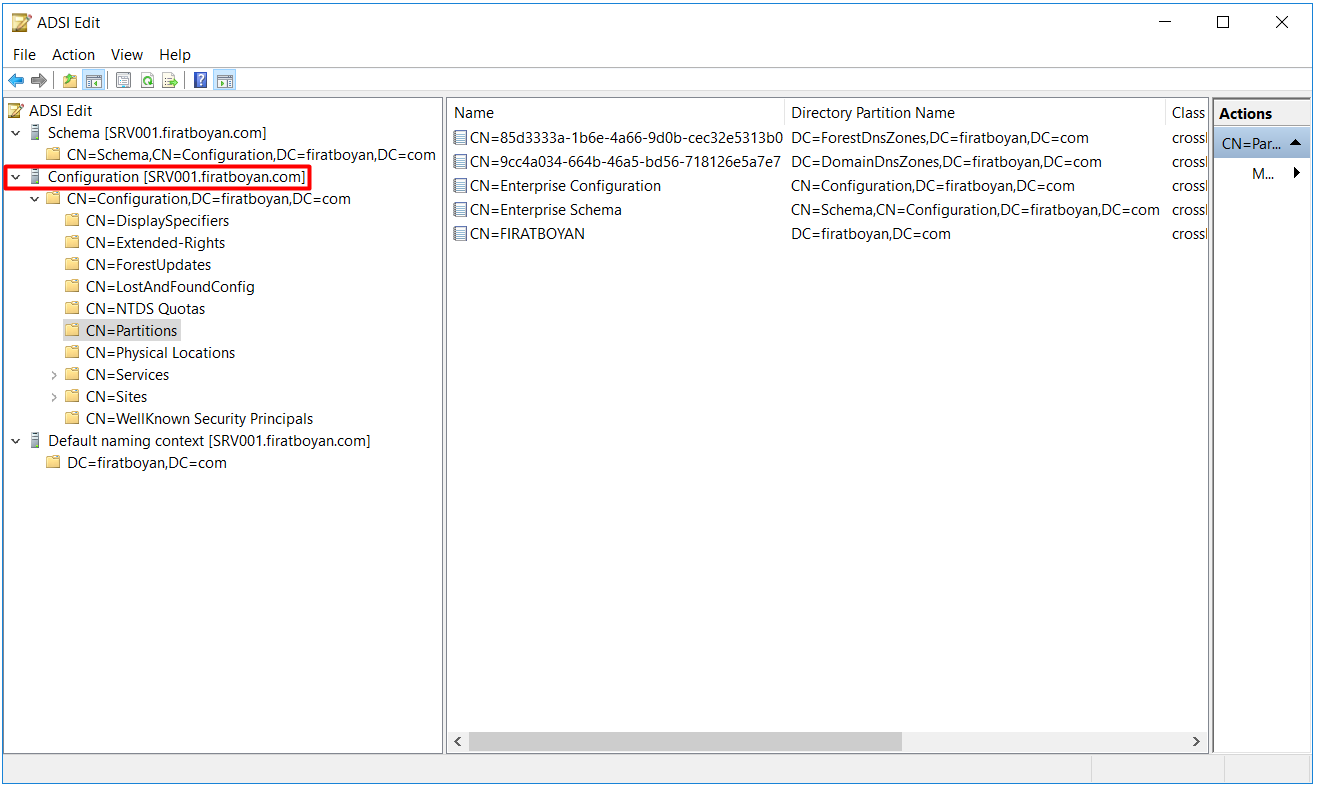The height and width of the screenshot is (787, 1317).
Task: Click the CN=WellKnown Security Principals folder icon
Action: point(72,419)
